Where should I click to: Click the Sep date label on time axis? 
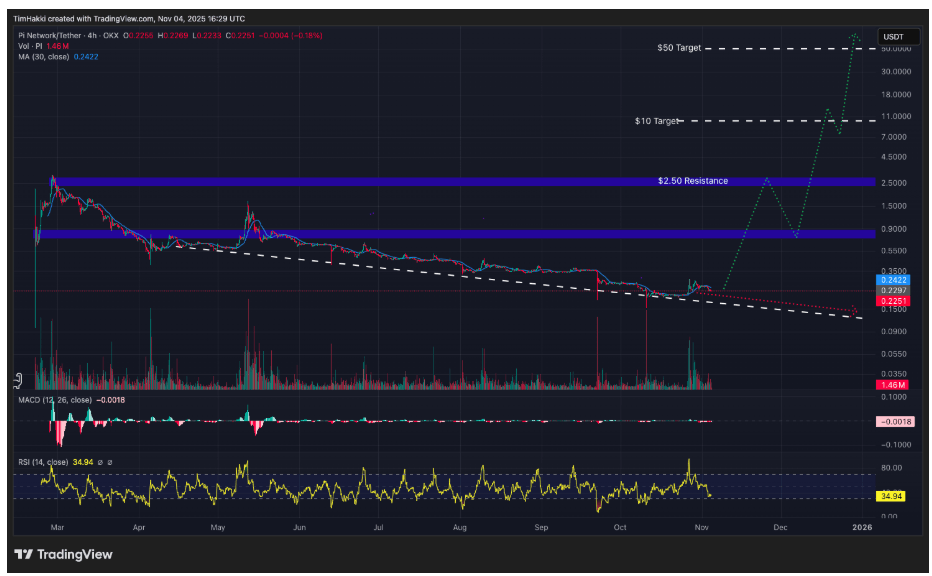tap(541, 527)
